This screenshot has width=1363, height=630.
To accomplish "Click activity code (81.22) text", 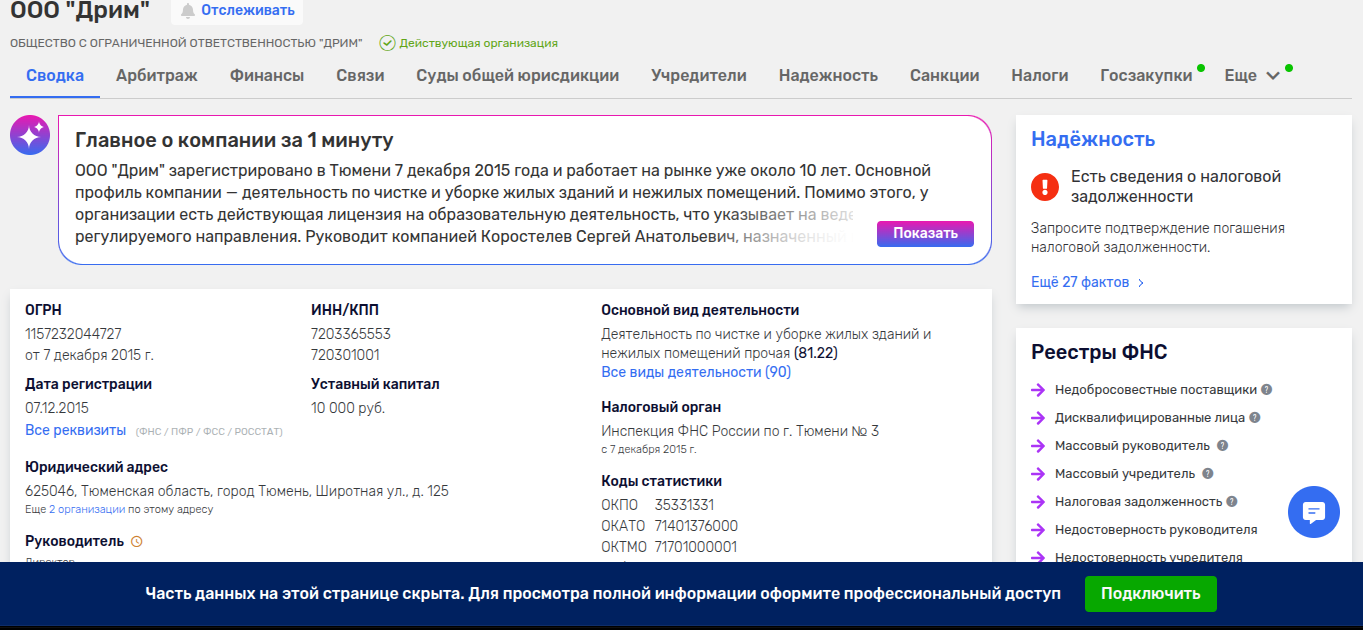I will pos(816,354).
